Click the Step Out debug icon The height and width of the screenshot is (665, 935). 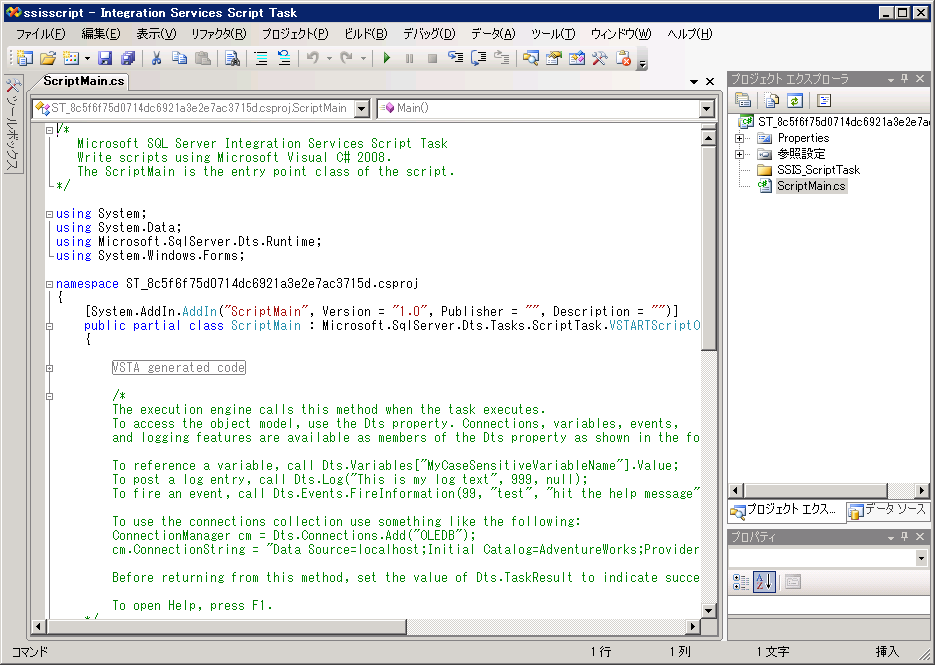pyautogui.click(x=502, y=58)
